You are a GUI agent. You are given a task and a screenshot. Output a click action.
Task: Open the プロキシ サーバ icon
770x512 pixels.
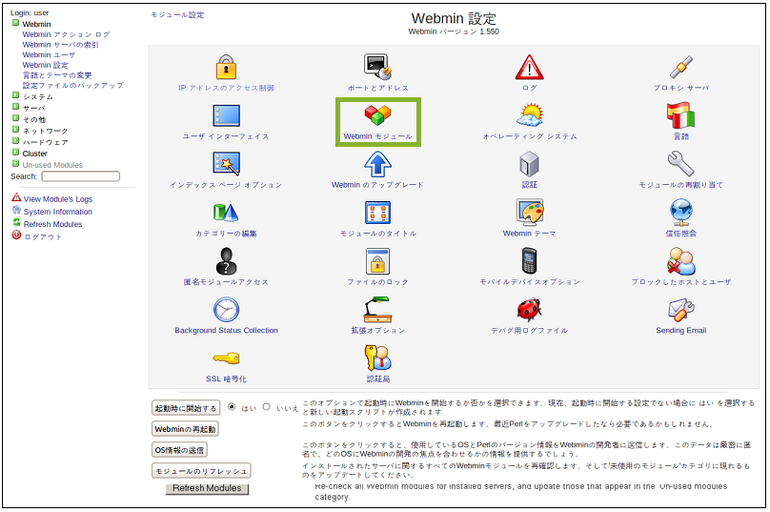pos(681,67)
